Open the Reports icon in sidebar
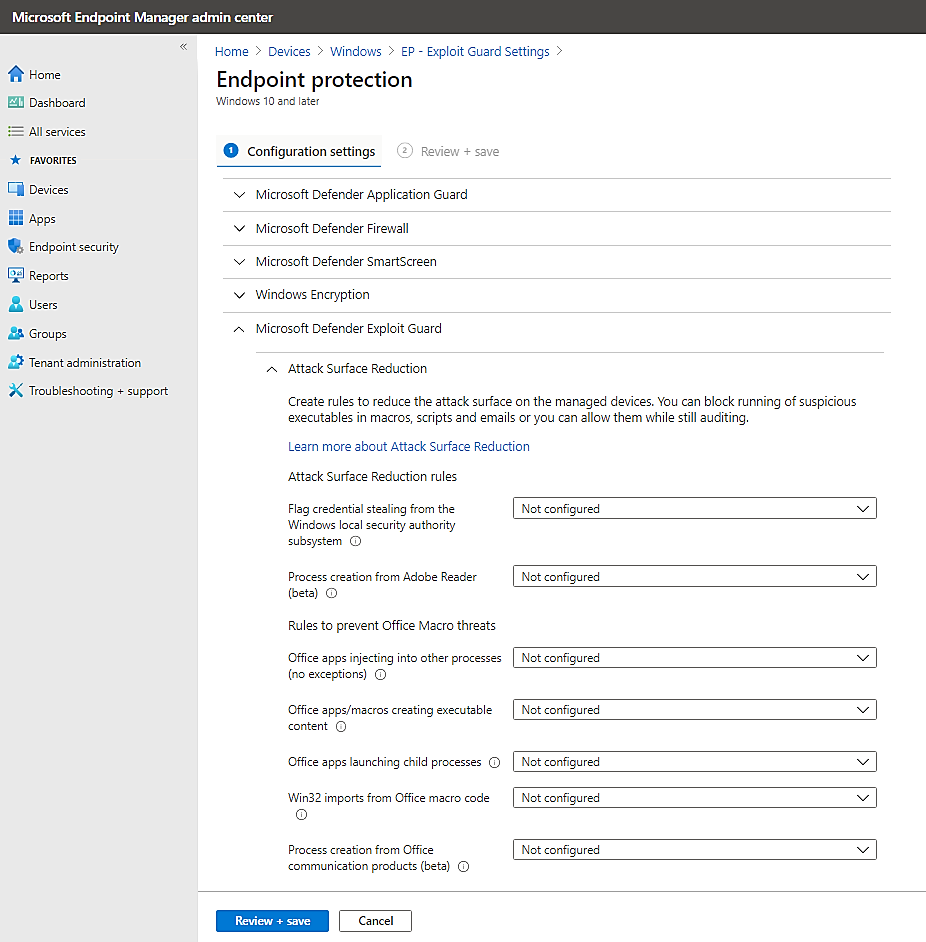Viewport: 926px width, 942px height. tap(15, 275)
